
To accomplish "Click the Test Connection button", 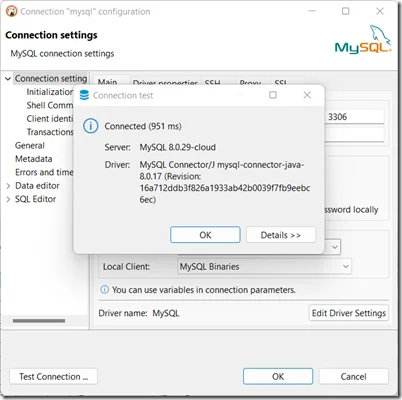I will point(54,377).
